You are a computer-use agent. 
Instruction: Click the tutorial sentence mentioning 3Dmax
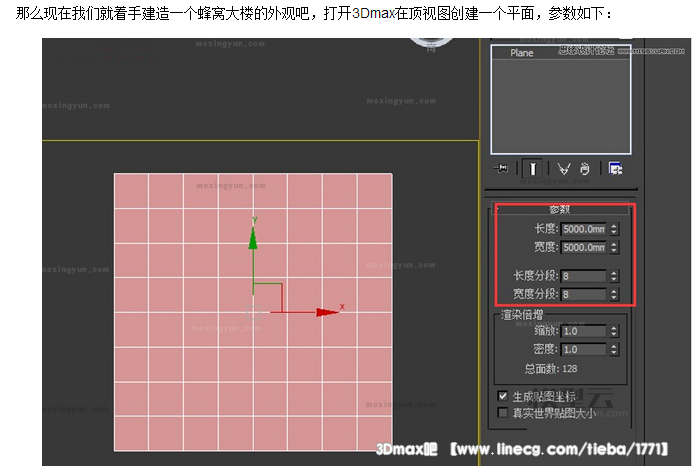click(x=314, y=14)
